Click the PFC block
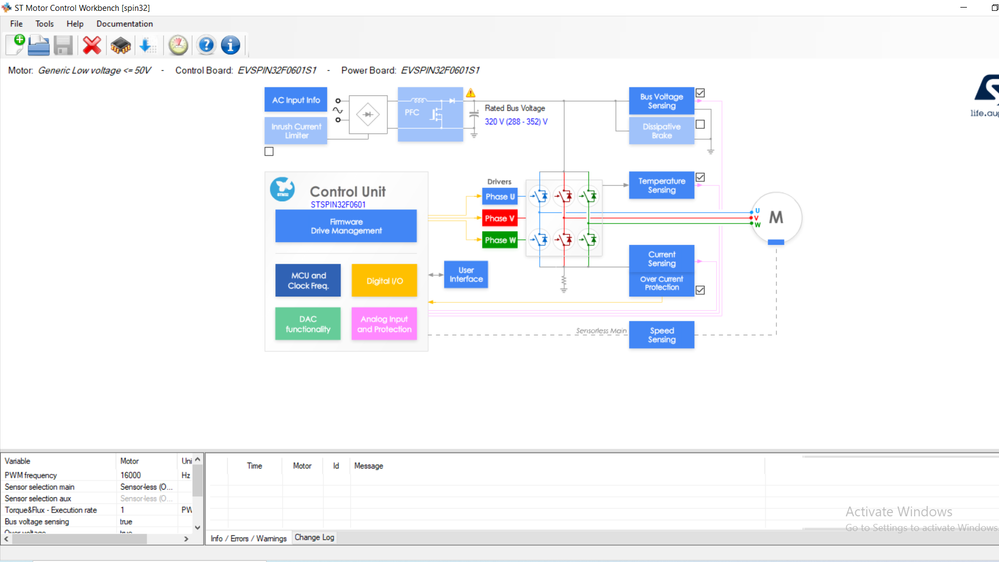Screen dimensions: 999x562 tap(431, 114)
